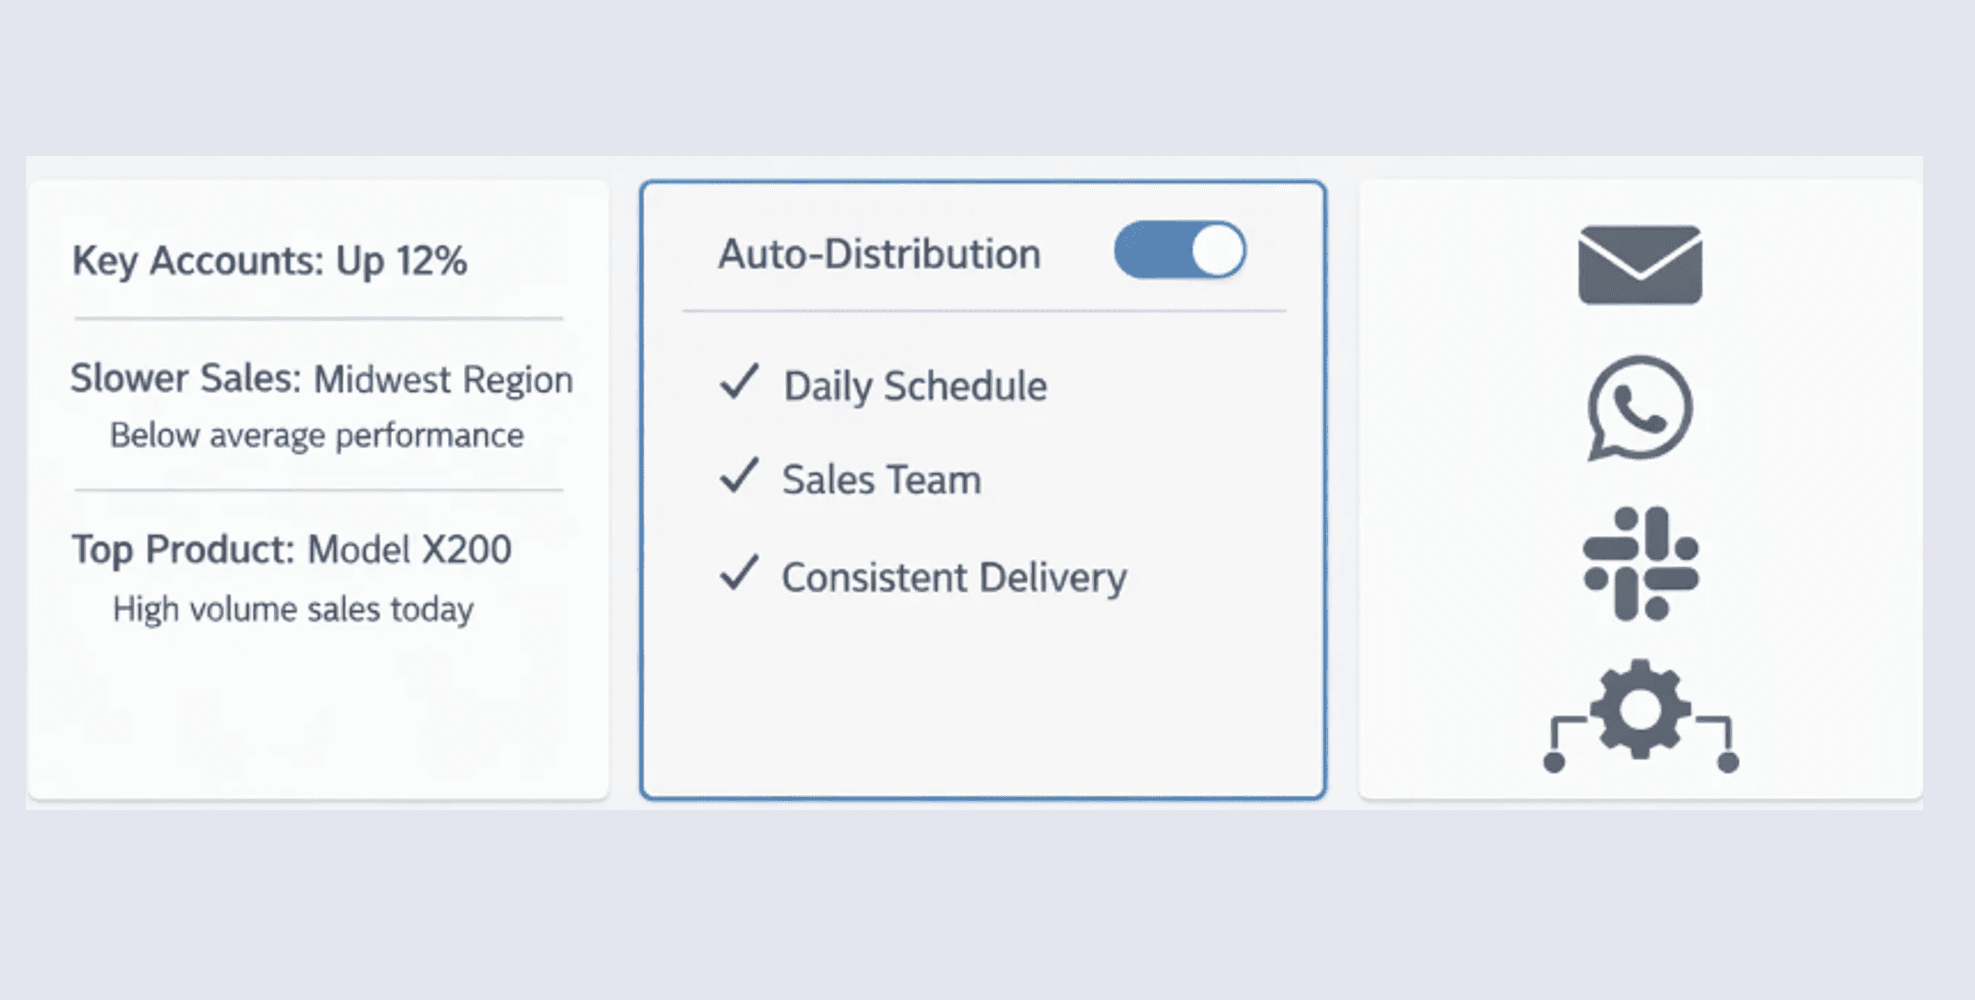Click the Daily Schedule checkmark

click(x=739, y=383)
